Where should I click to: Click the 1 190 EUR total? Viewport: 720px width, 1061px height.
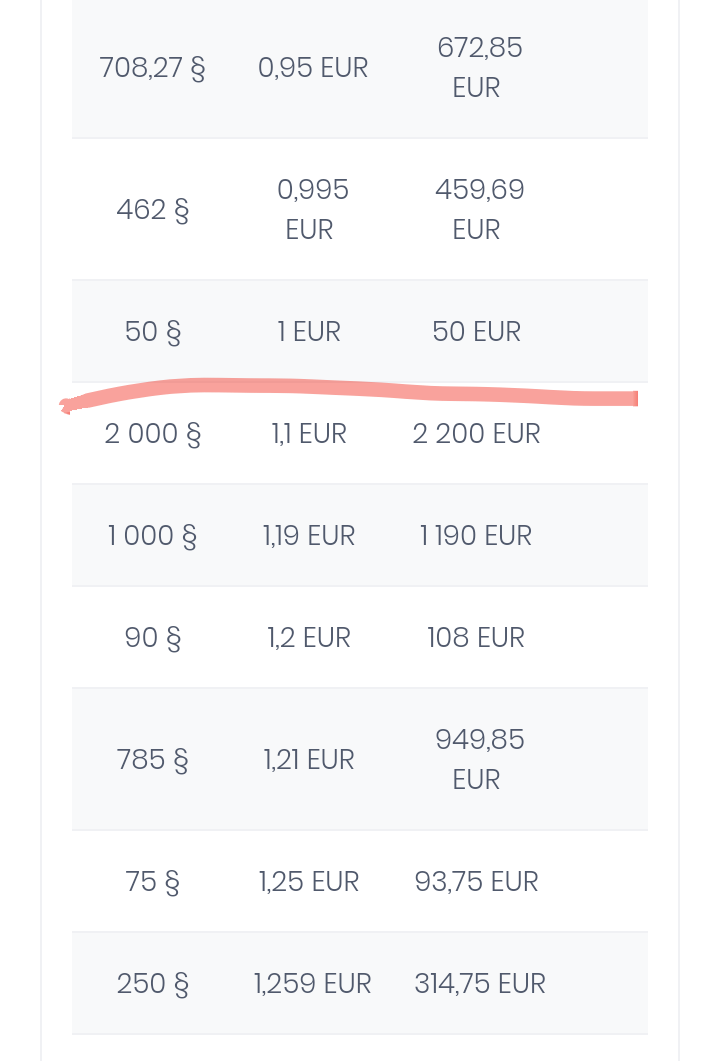point(476,536)
